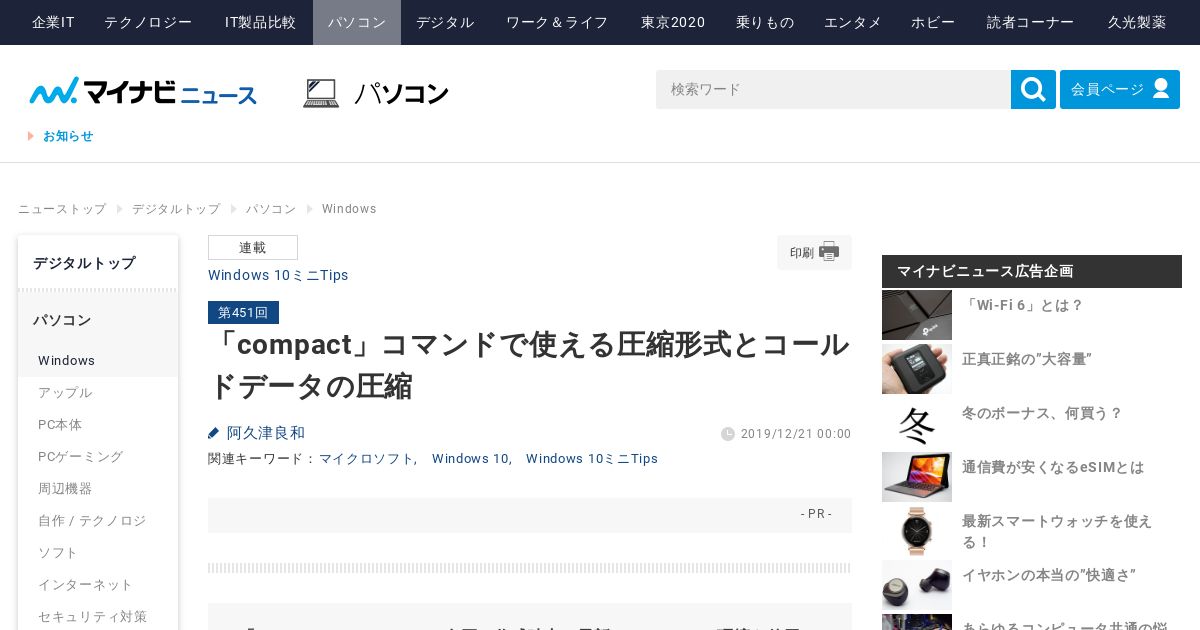Open 最新スマートウォッチを使える！ article
Screen dimensions: 1200x630
click(1057, 531)
